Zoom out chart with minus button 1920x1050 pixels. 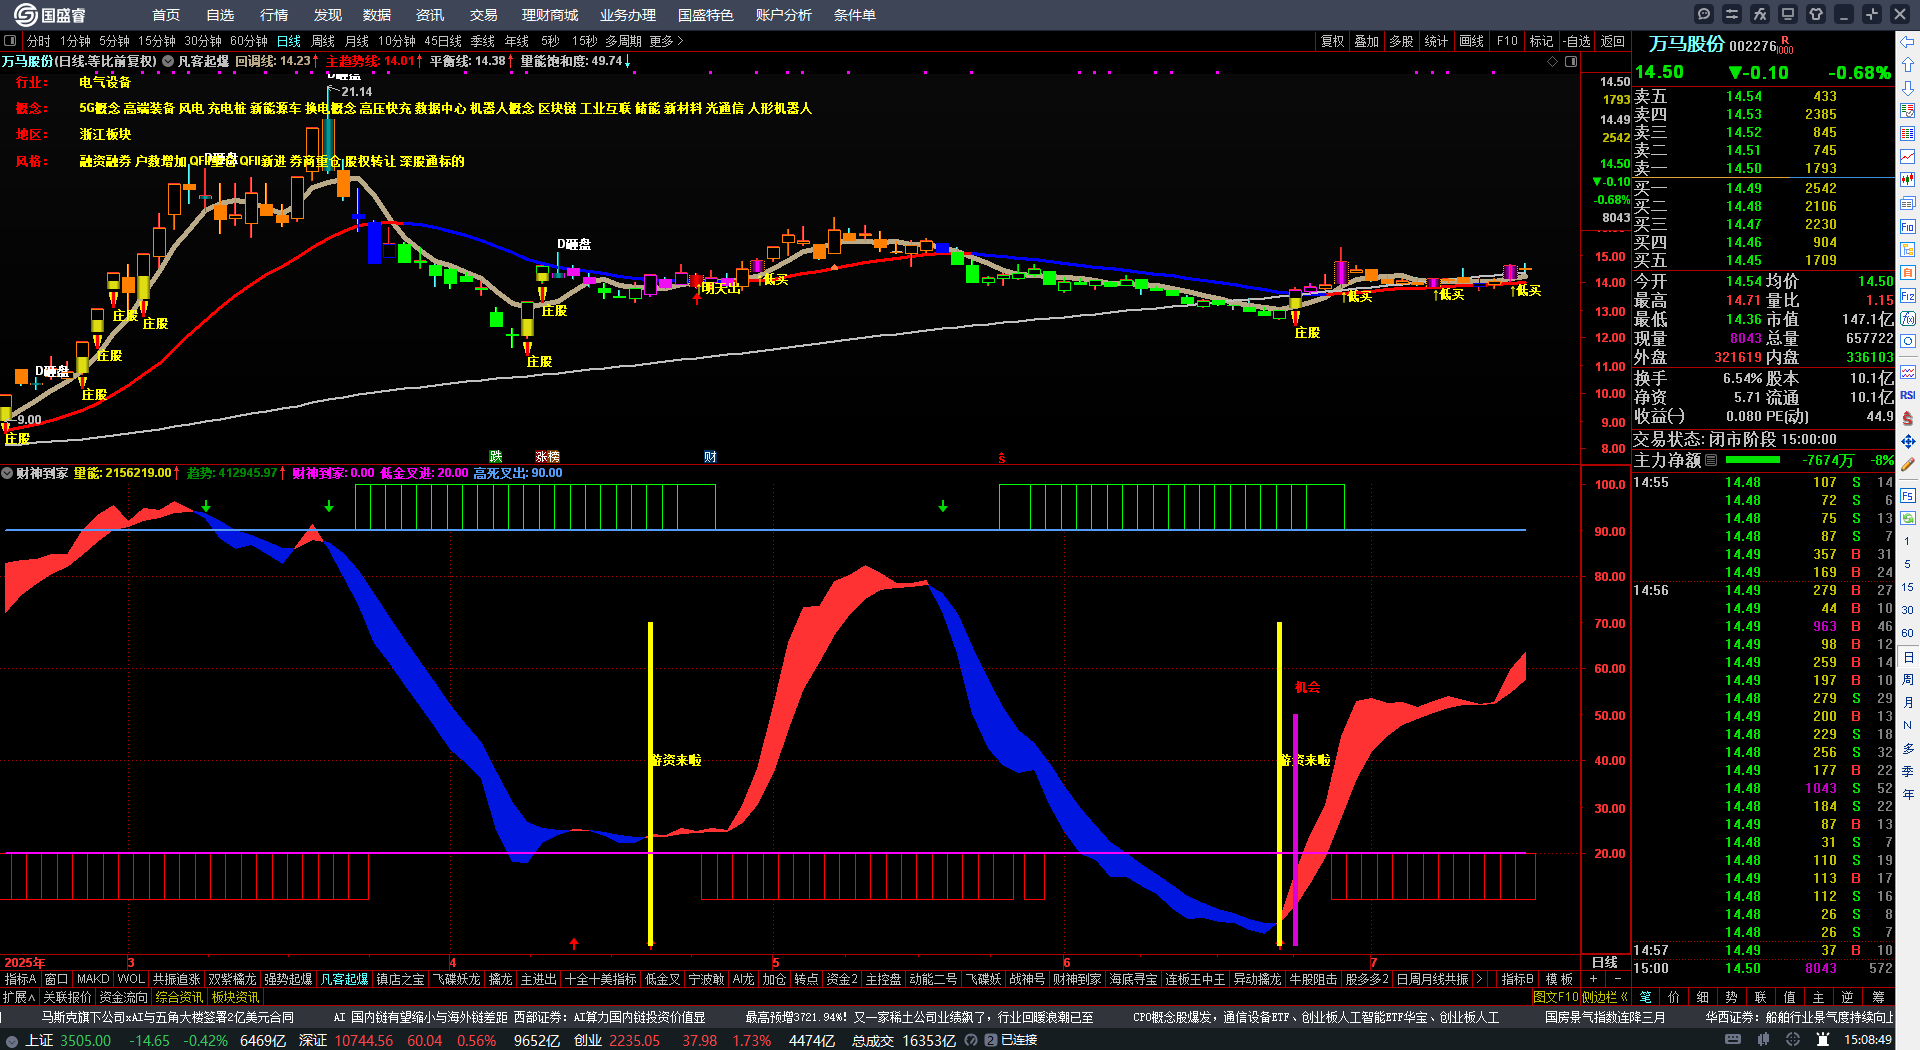(1618, 979)
